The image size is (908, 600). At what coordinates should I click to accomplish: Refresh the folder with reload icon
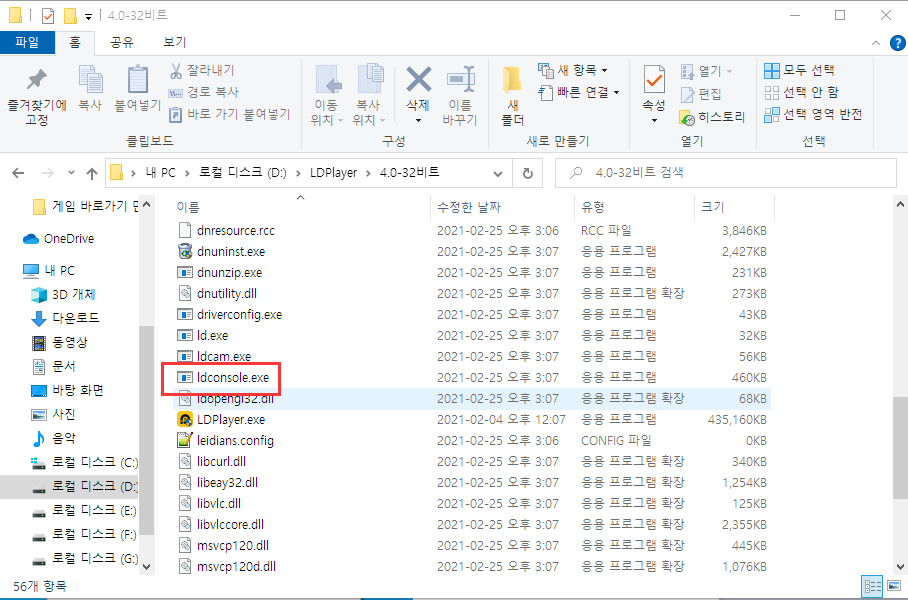coord(528,173)
